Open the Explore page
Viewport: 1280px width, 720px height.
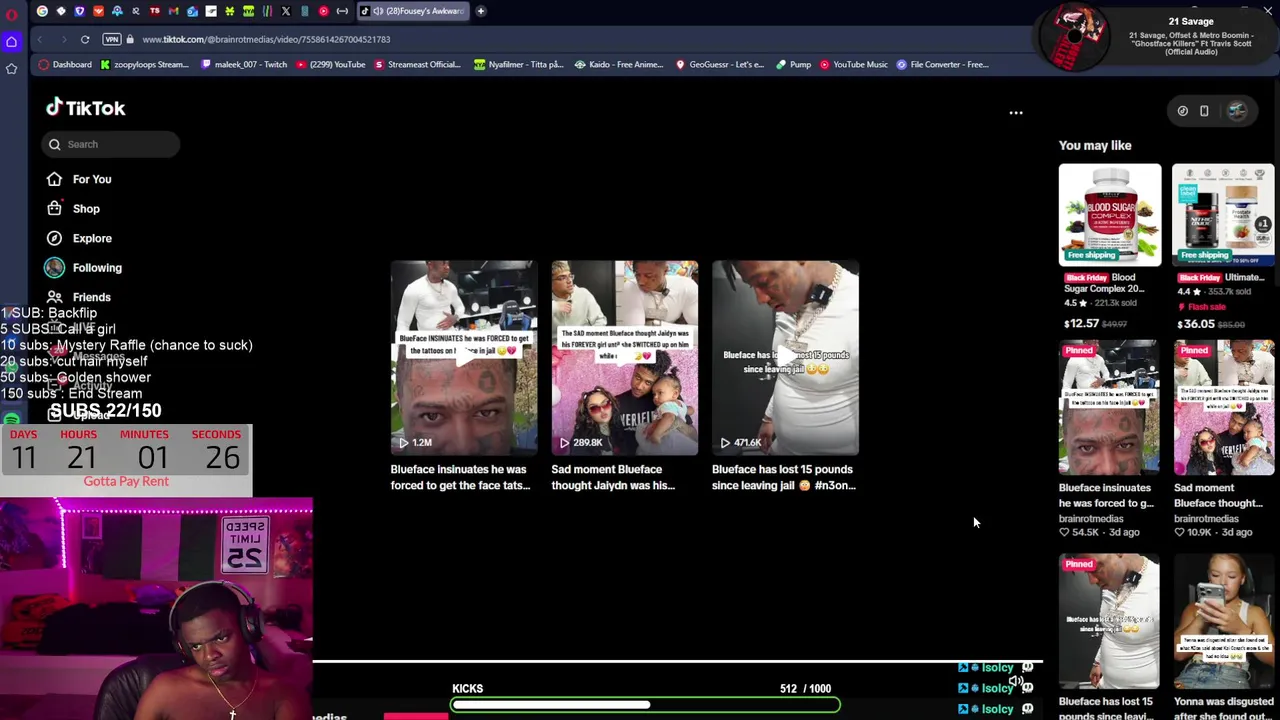[x=92, y=238]
